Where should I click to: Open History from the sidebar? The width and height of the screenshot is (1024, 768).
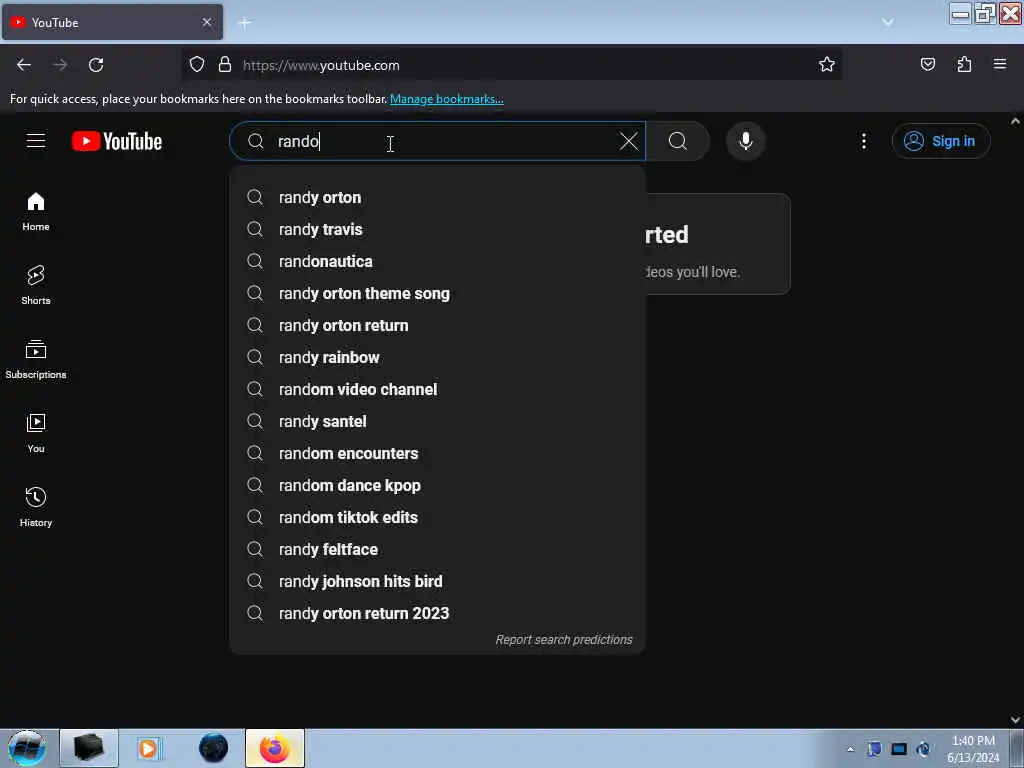tap(36, 507)
